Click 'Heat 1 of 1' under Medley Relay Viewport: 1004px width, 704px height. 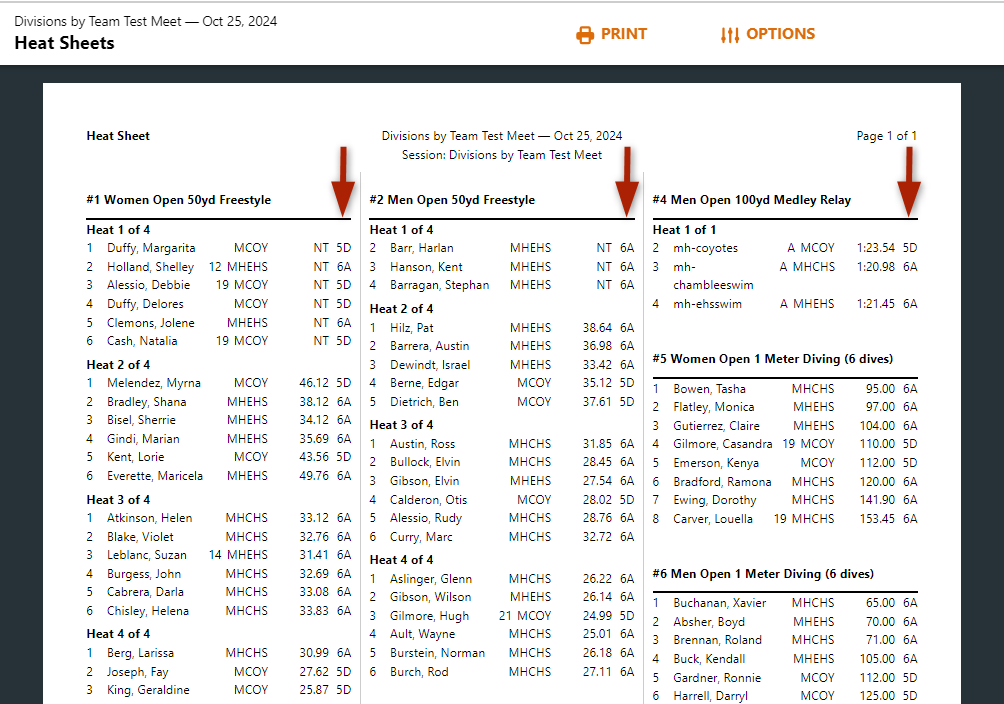click(684, 230)
